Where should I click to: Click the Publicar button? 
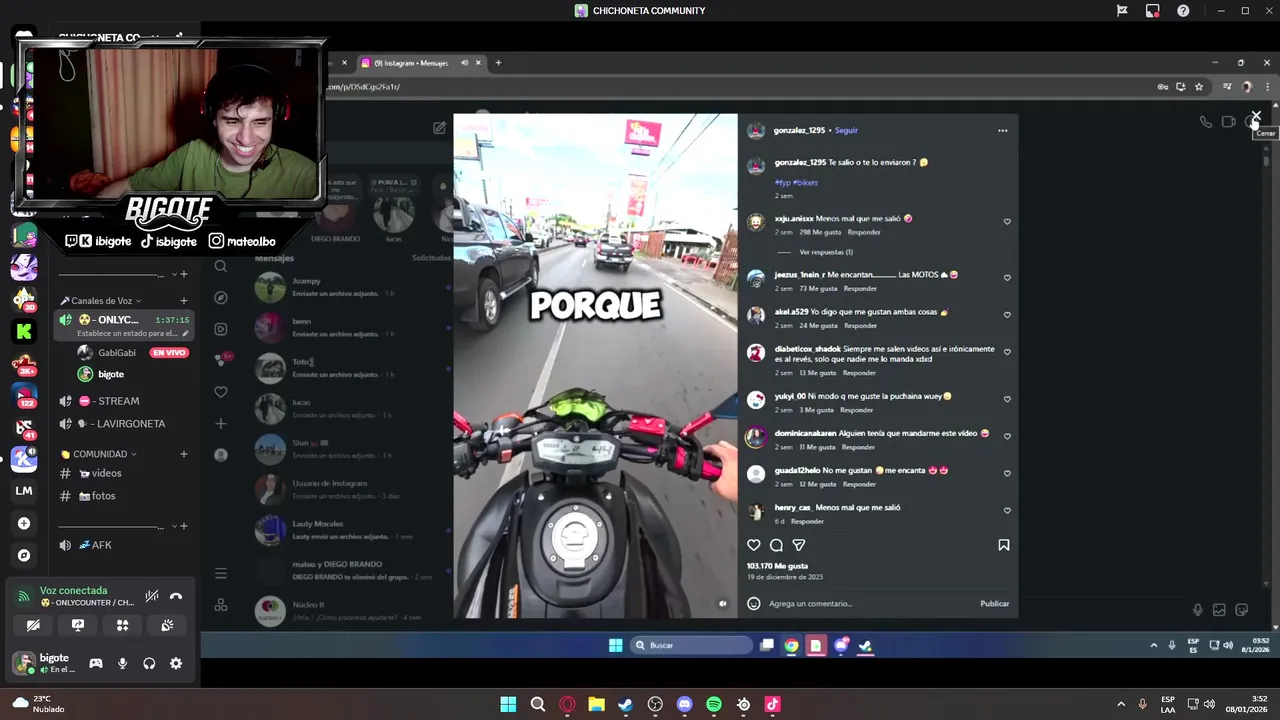click(994, 603)
